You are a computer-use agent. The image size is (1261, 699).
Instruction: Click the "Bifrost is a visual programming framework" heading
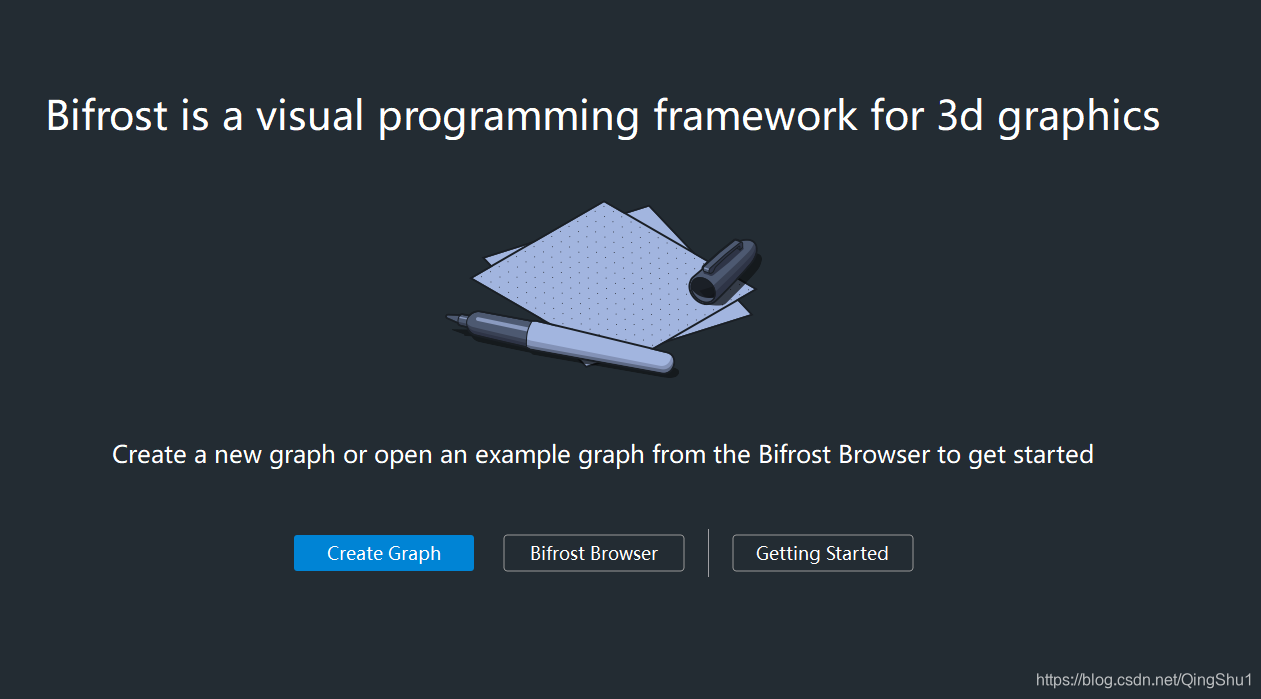[603, 116]
